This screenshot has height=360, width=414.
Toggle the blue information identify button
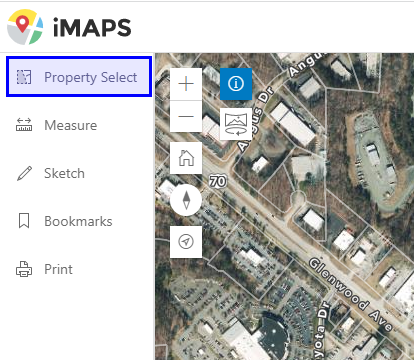click(x=236, y=84)
